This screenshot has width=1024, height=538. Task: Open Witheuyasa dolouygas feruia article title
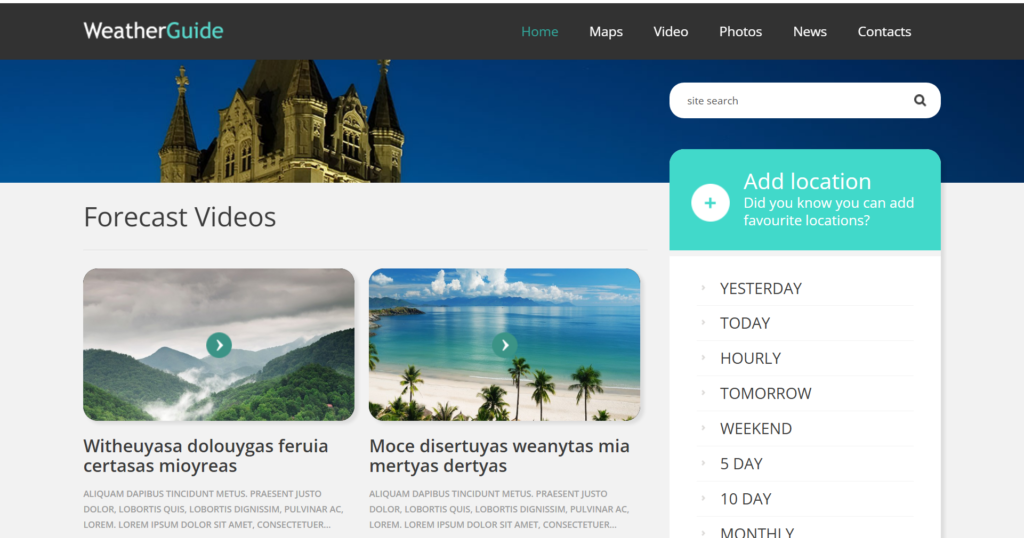pyautogui.click(x=206, y=456)
